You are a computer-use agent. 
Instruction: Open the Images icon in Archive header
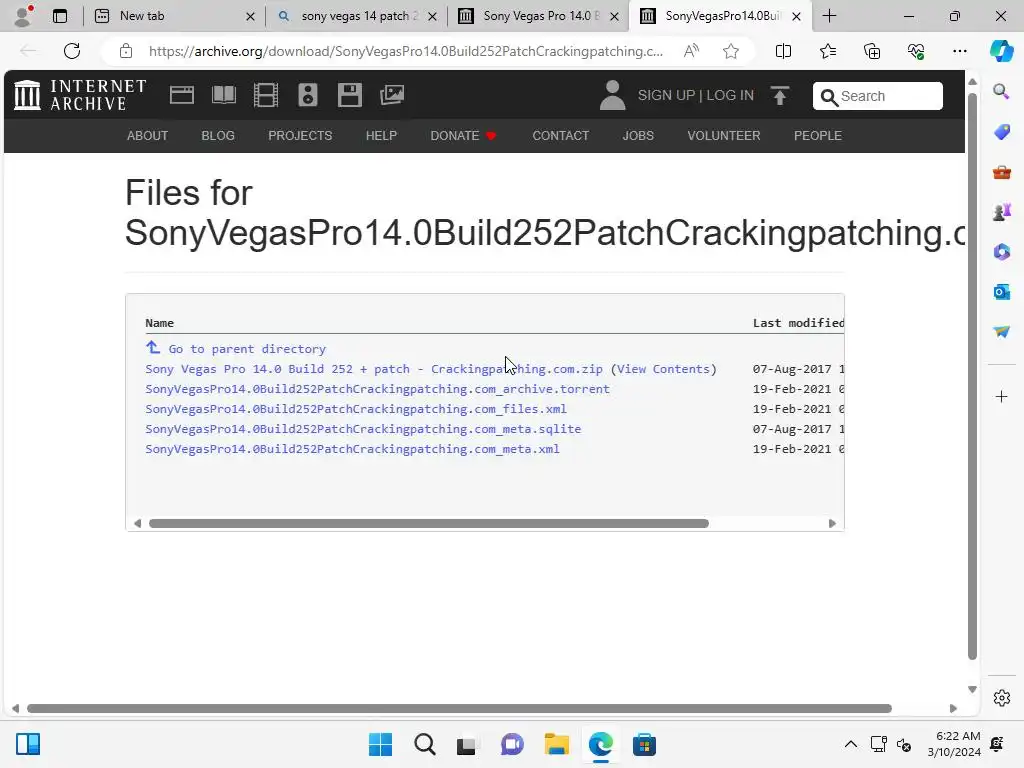pos(392,95)
